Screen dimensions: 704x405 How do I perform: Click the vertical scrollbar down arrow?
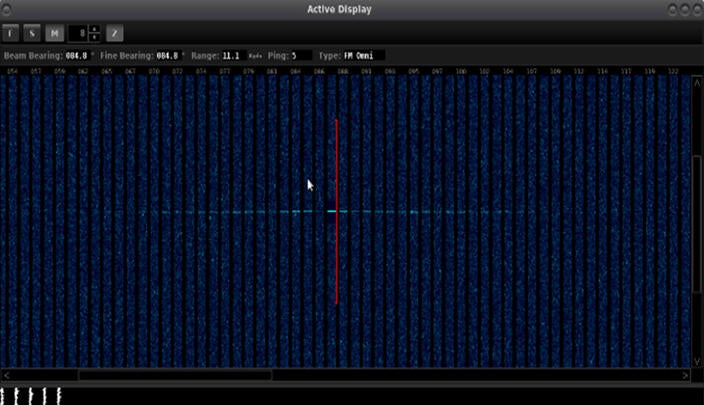click(697, 361)
